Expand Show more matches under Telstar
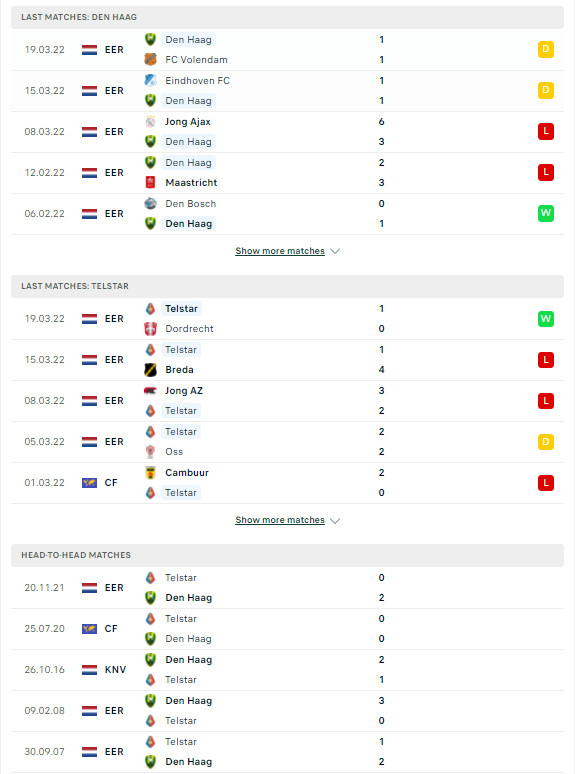The height and width of the screenshot is (774, 575). tap(280, 520)
